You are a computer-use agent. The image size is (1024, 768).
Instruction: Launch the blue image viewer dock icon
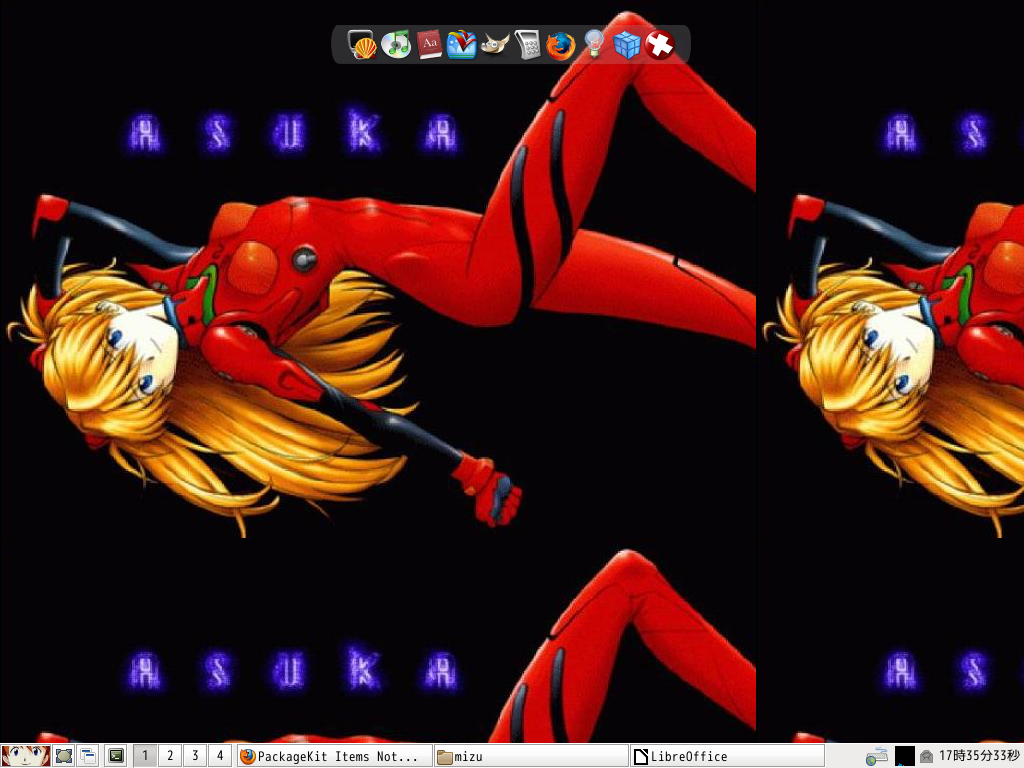[461, 45]
